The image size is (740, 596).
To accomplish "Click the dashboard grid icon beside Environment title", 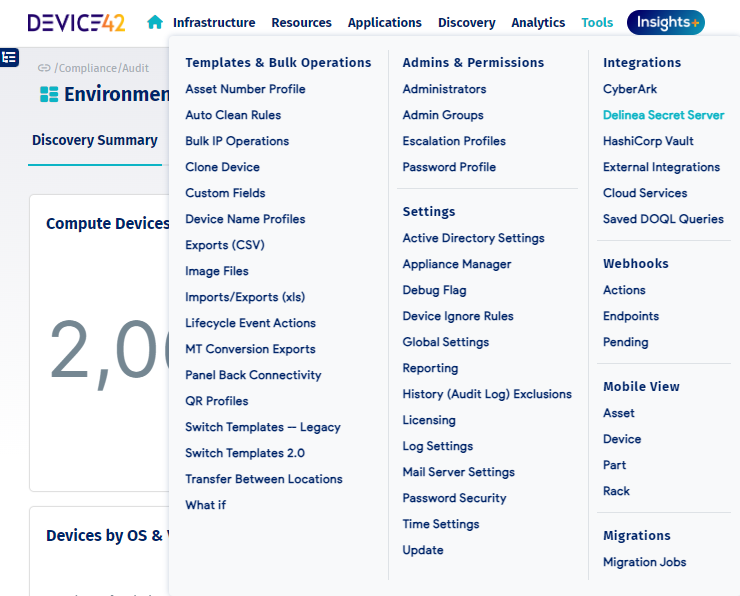I will click(x=49, y=94).
